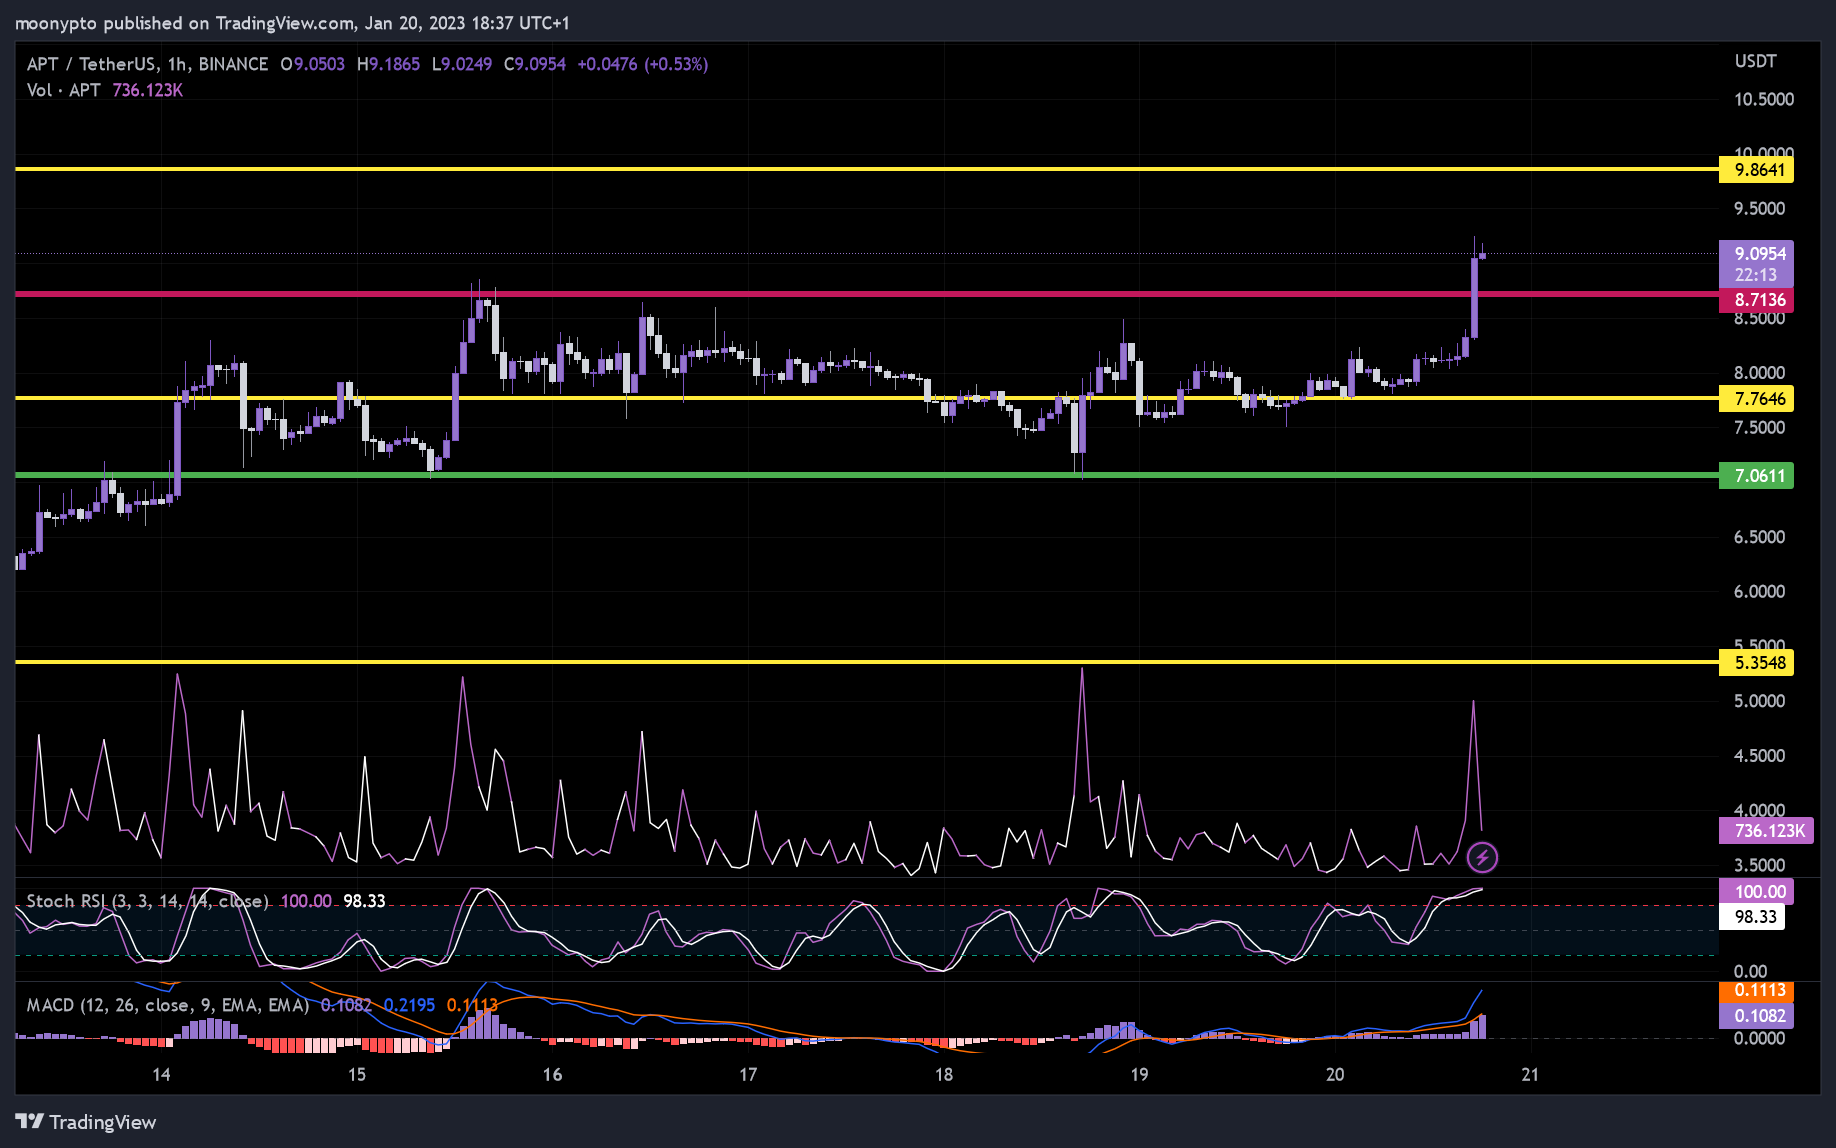Select the 9.8641 yellow price label

[x=1756, y=169]
